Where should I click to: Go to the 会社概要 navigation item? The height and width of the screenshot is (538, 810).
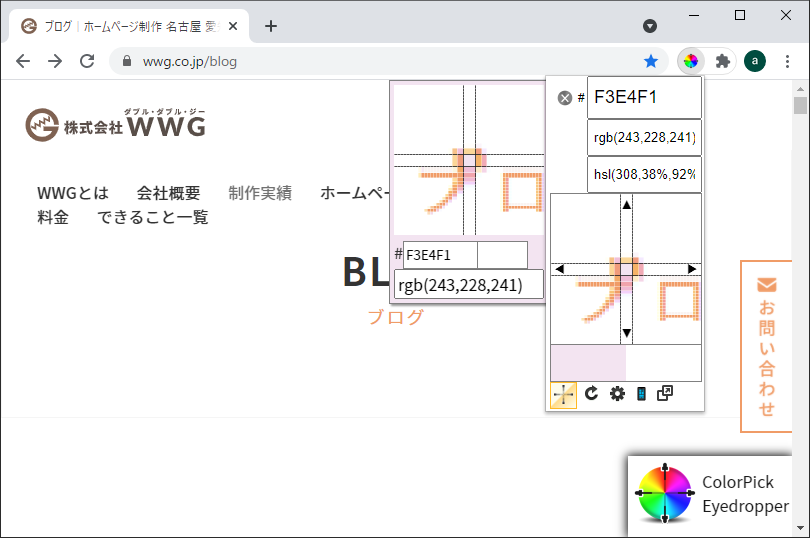[168, 193]
